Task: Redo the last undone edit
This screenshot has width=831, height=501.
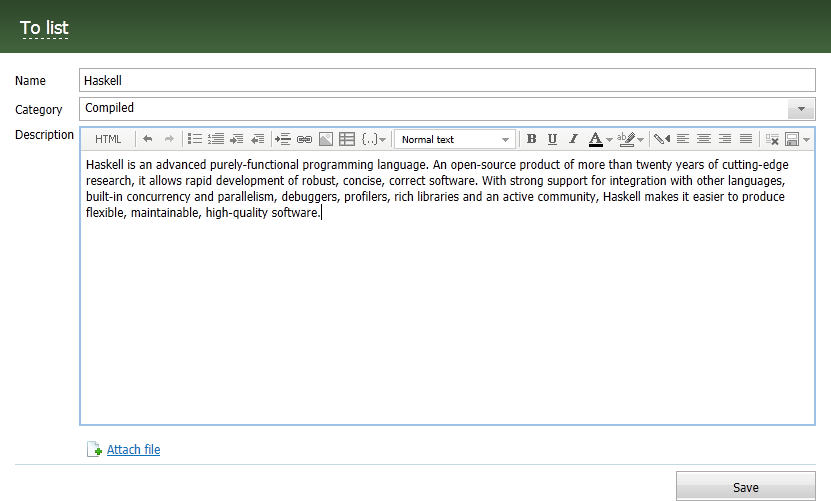Action: pyautogui.click(x=169, y=139)
